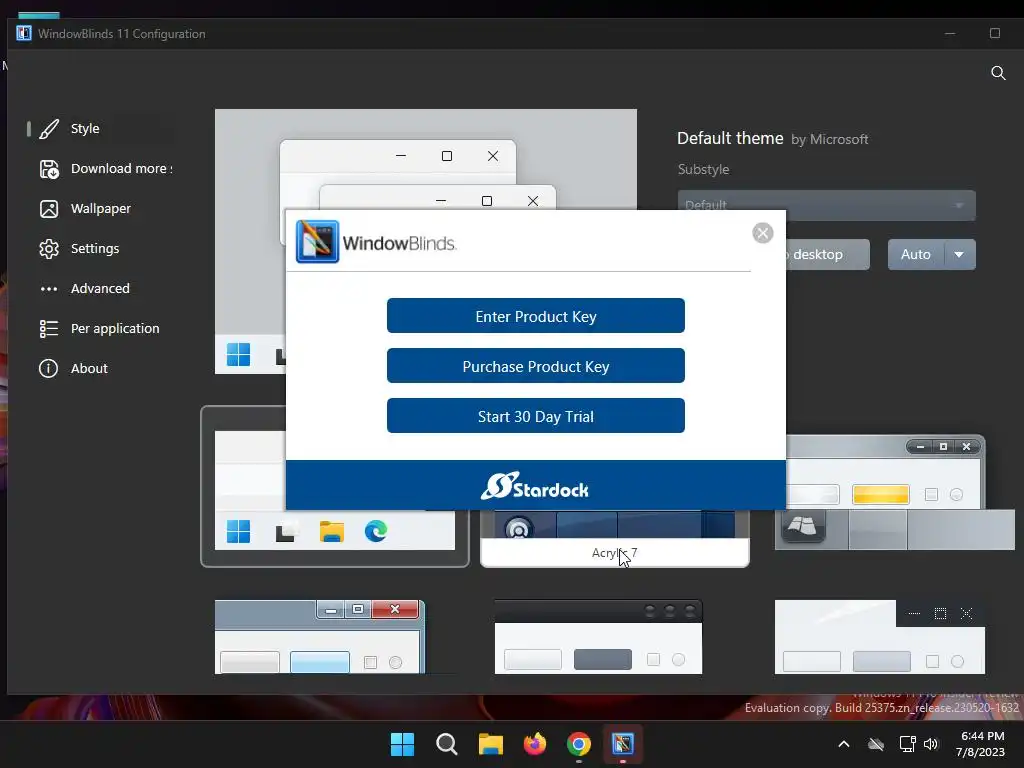Select white glossy style thumbnail

pyautogui.click(x=880, y=637)
